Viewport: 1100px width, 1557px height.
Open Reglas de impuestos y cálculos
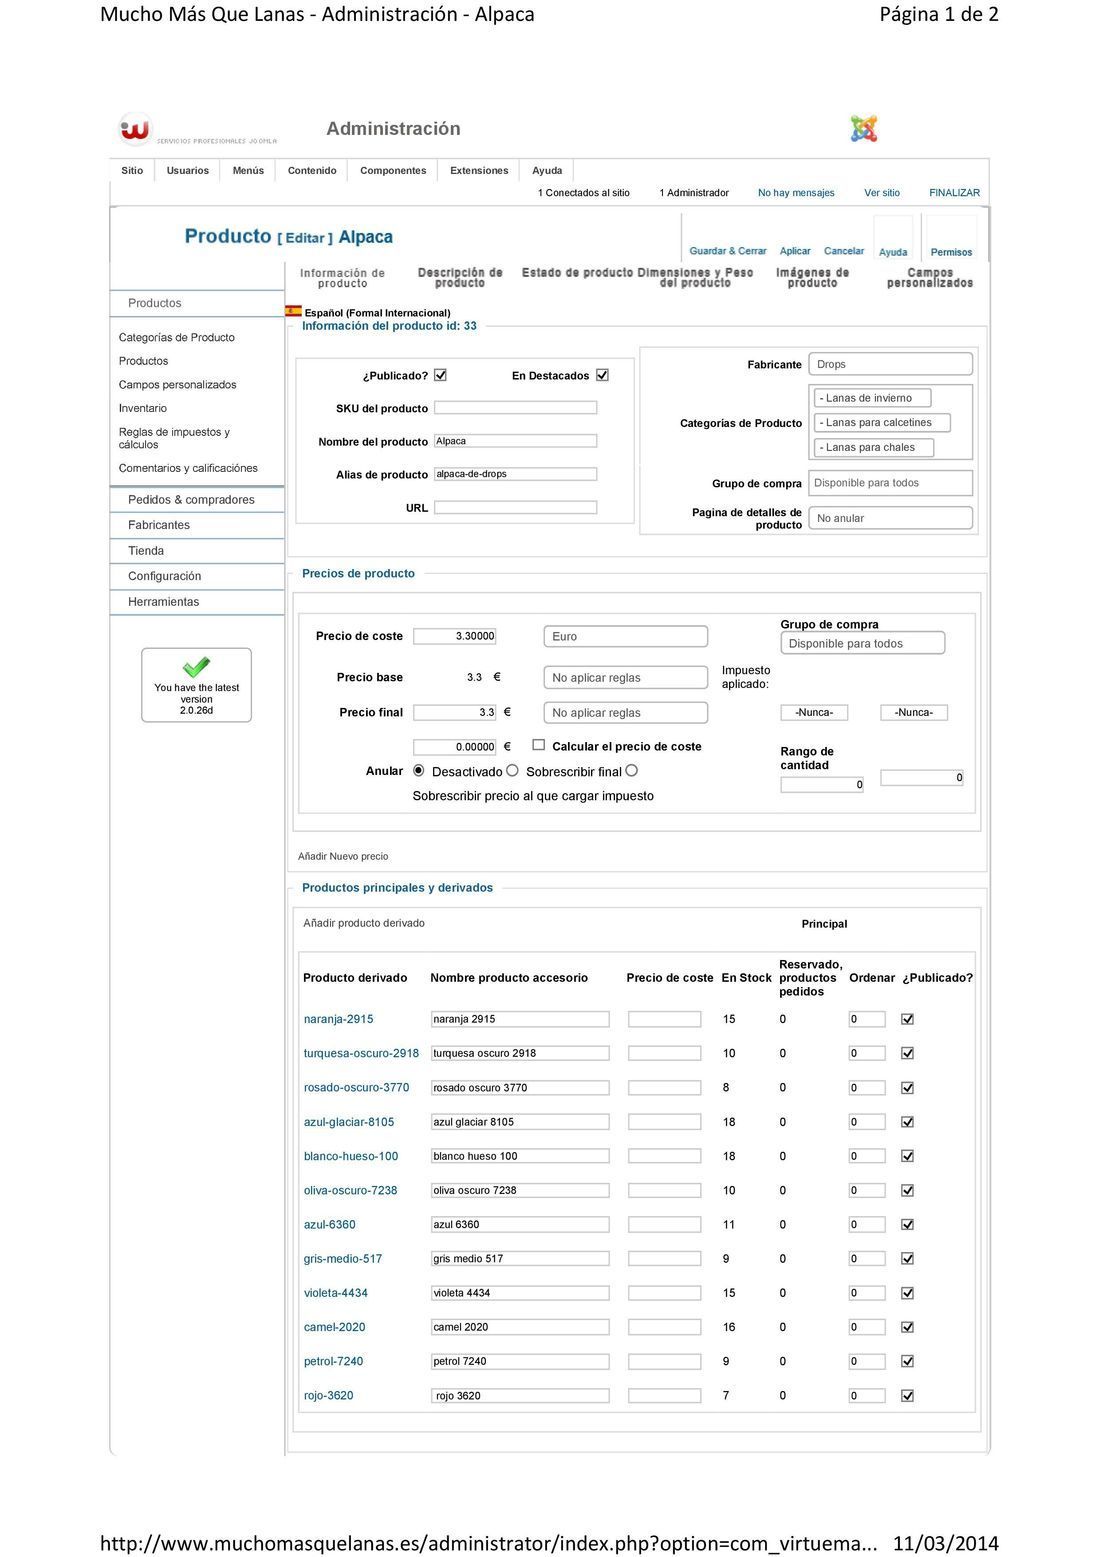pos(174,438)
